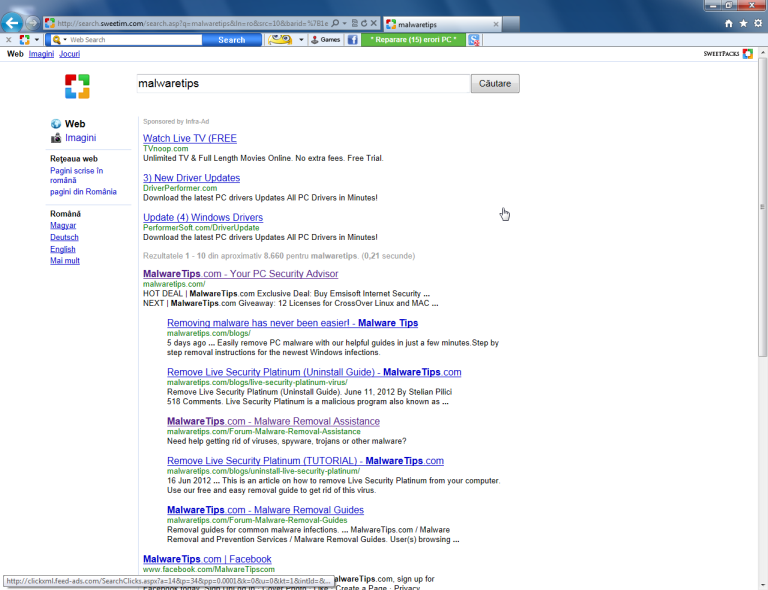Open Favorites with the star icon

[744, 24]
